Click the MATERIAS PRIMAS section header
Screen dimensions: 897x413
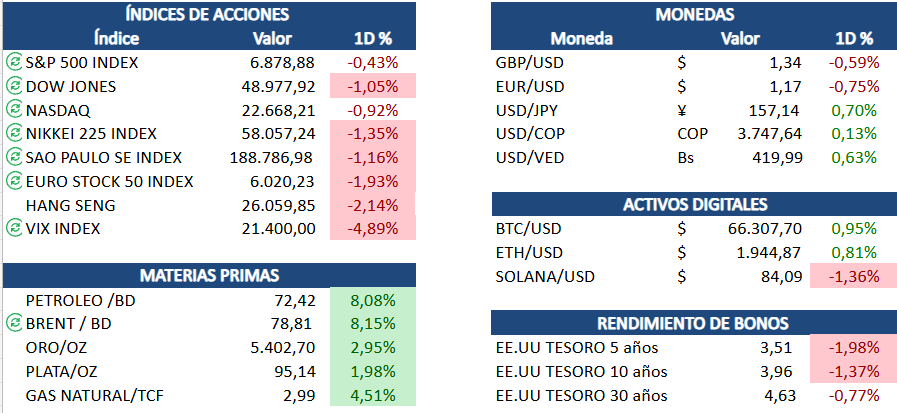208,275
